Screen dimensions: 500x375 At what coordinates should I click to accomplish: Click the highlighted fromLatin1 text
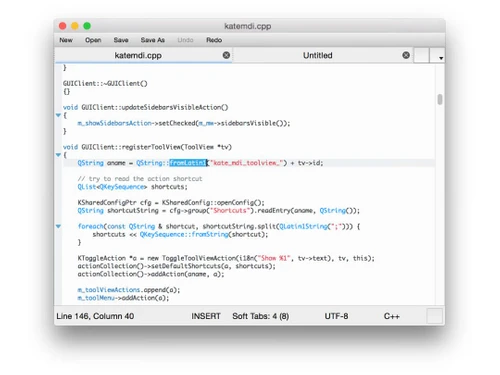click(188, 163)
